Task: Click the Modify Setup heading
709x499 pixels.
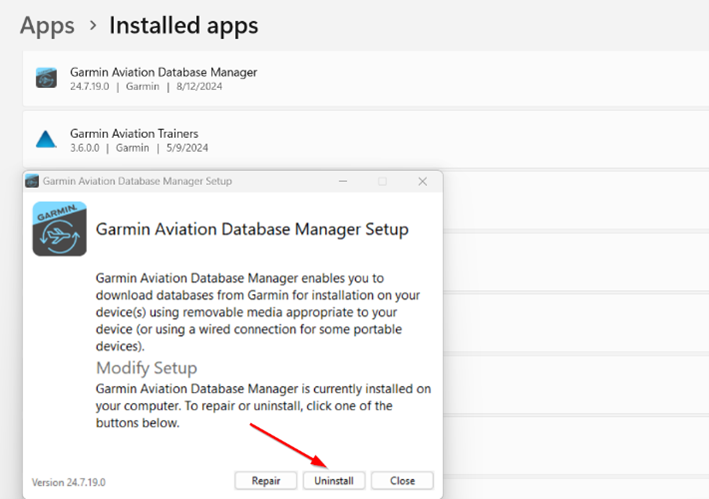Action: 147,368
